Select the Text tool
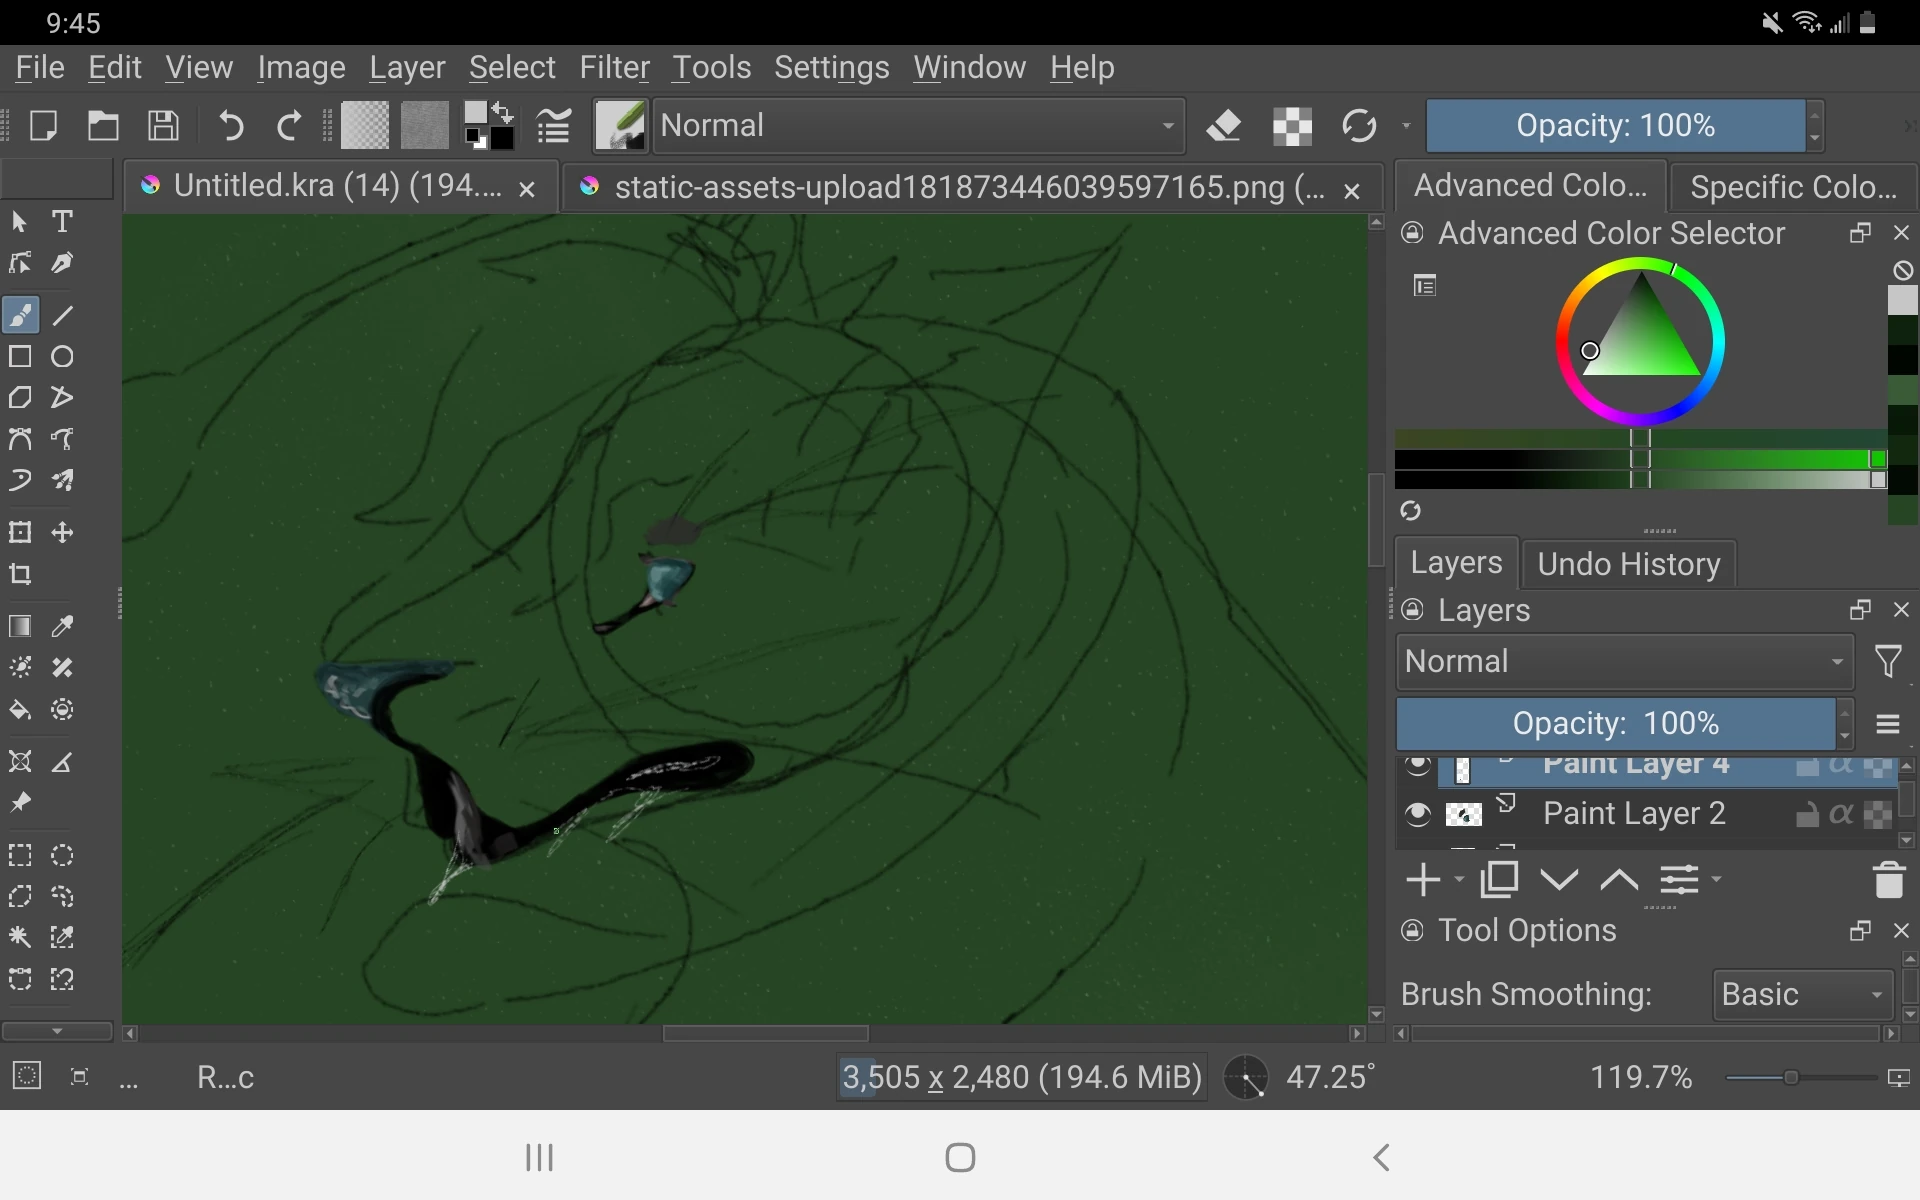 pyautogui.click(x=62, y=221)
